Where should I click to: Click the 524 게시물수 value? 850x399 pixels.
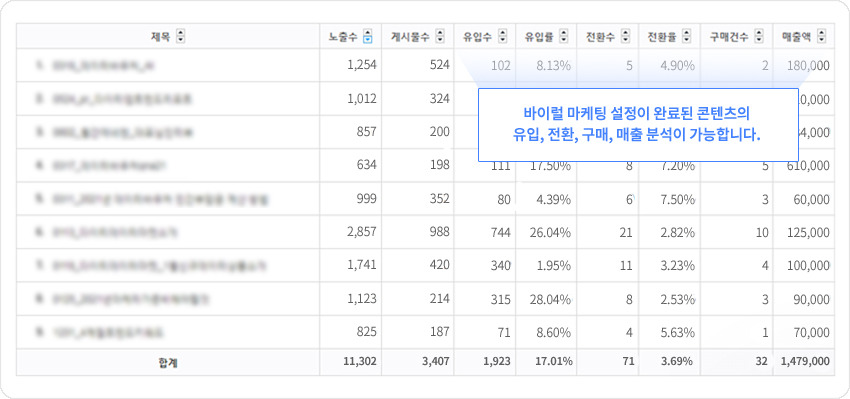click(x=440, y=65)
